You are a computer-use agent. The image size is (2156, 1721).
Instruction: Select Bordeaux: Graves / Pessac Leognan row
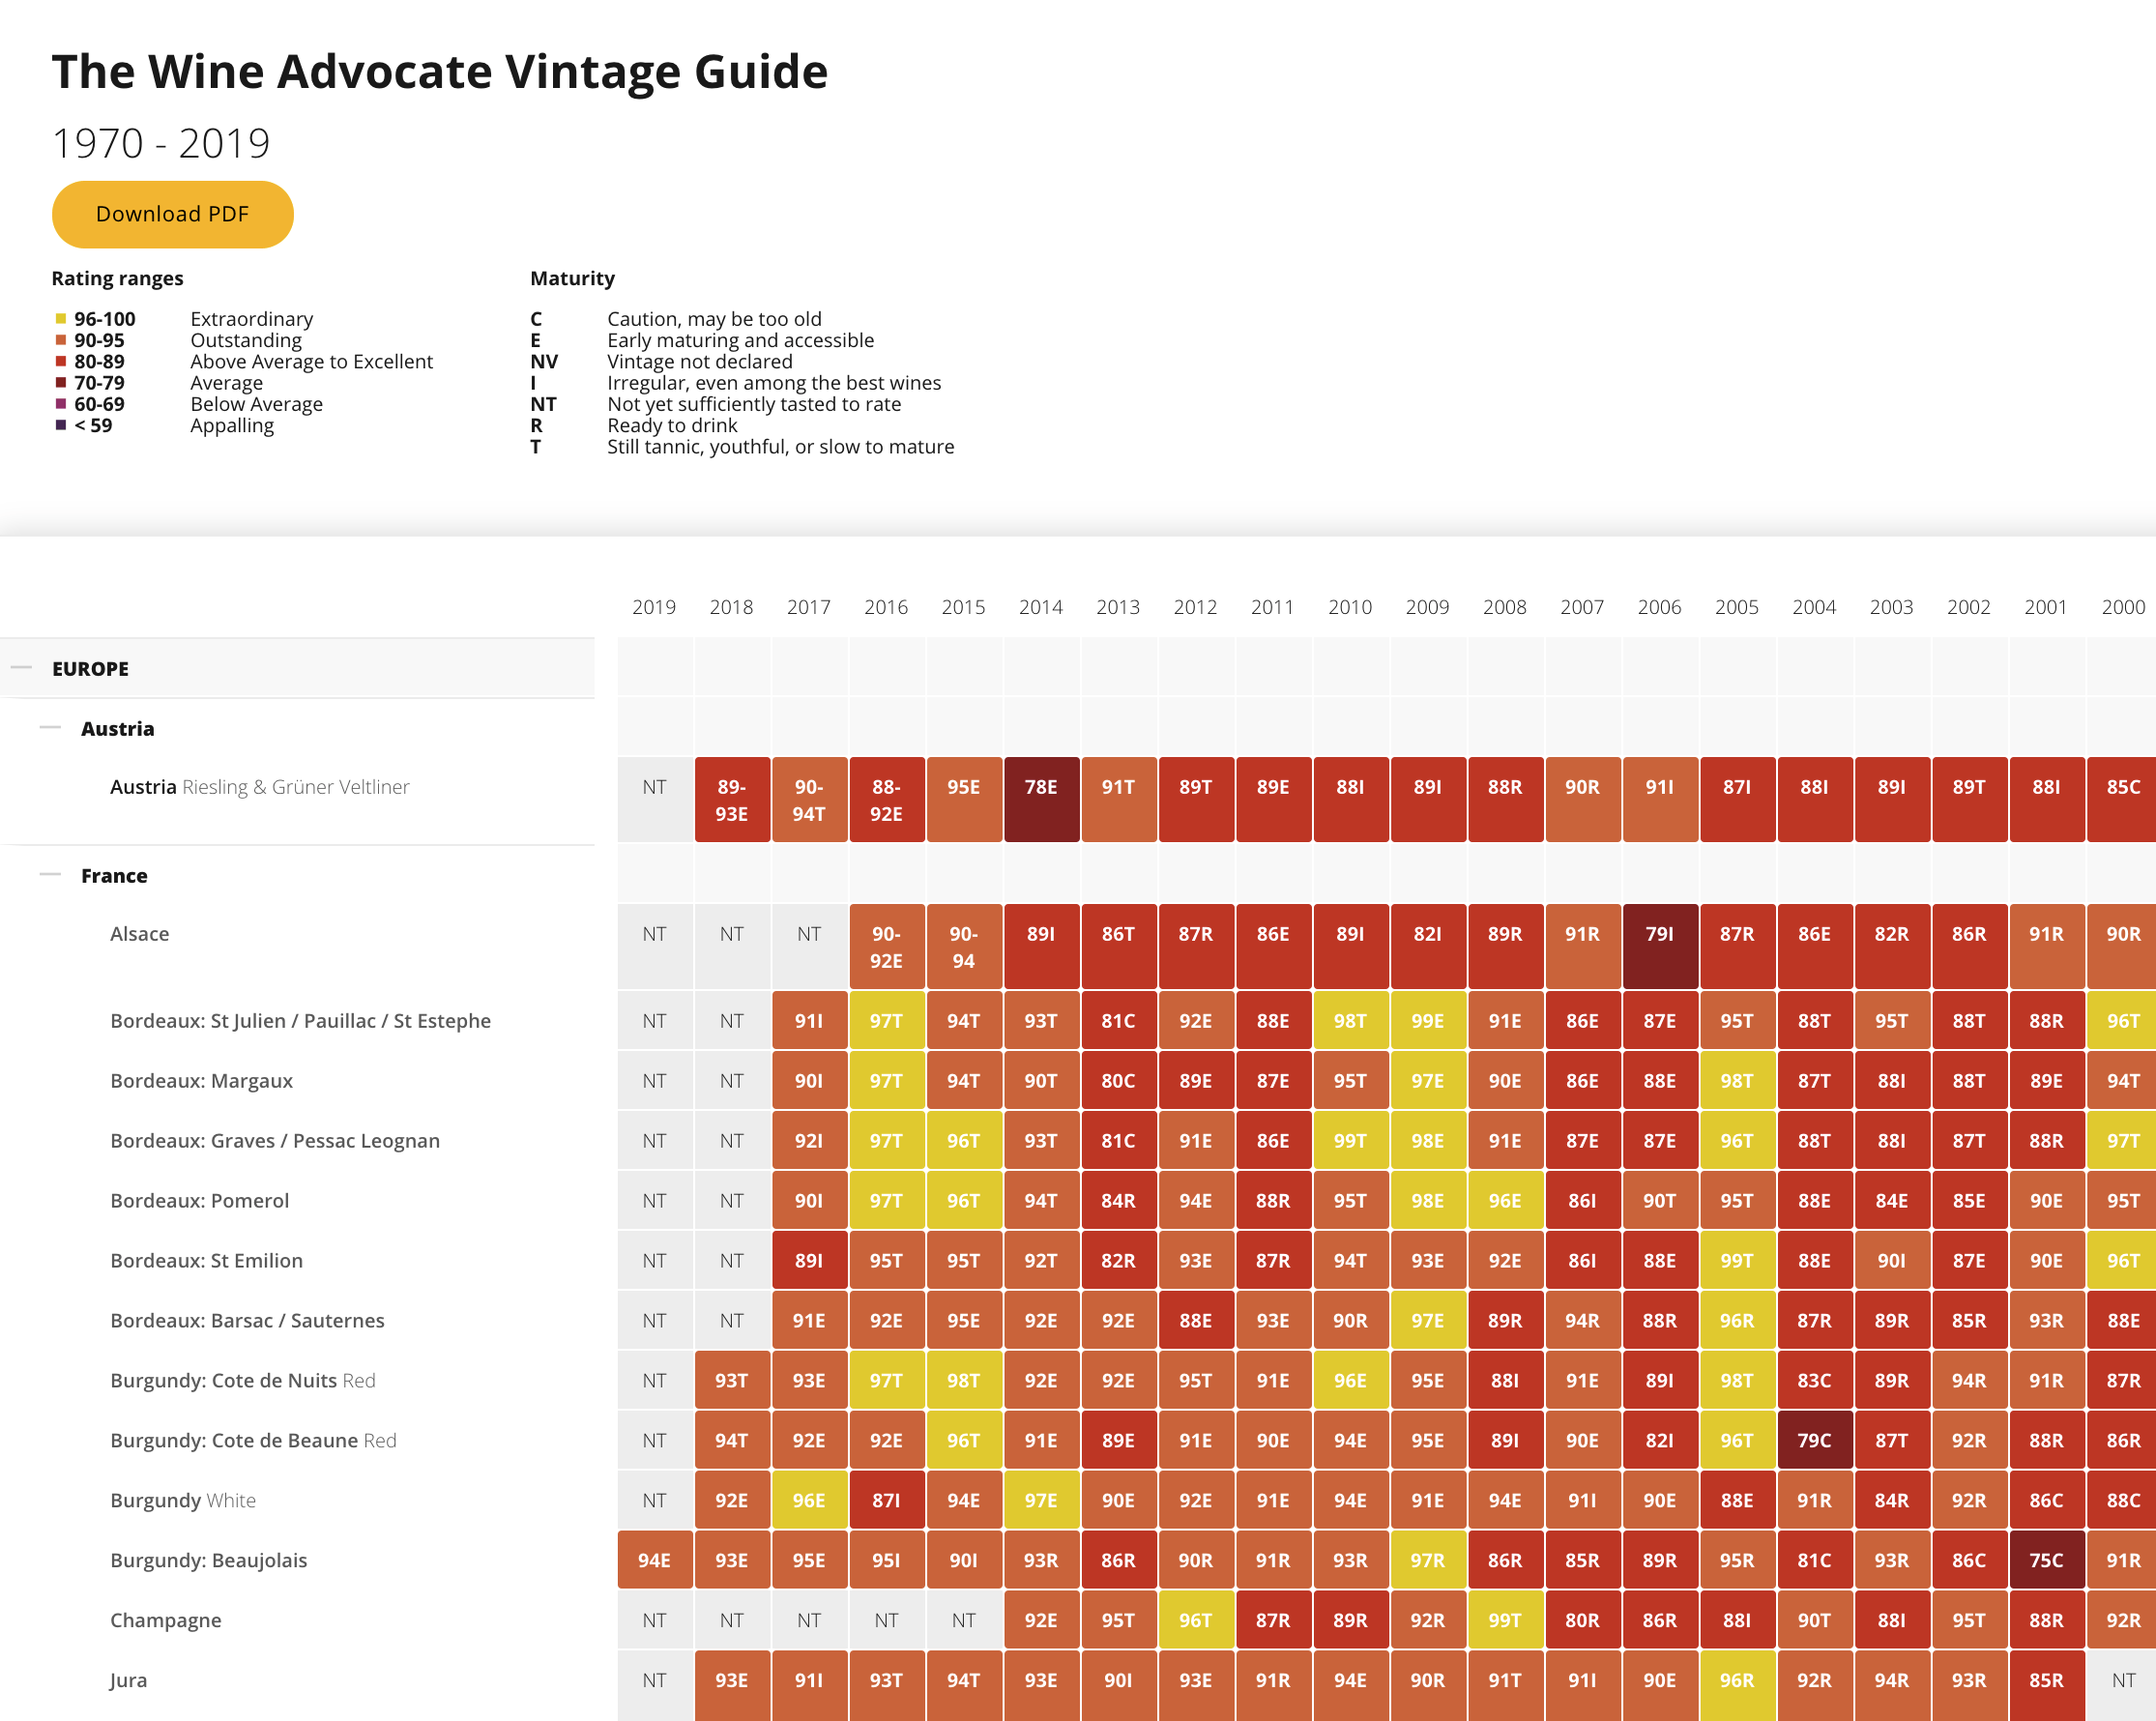(275, 1141)
